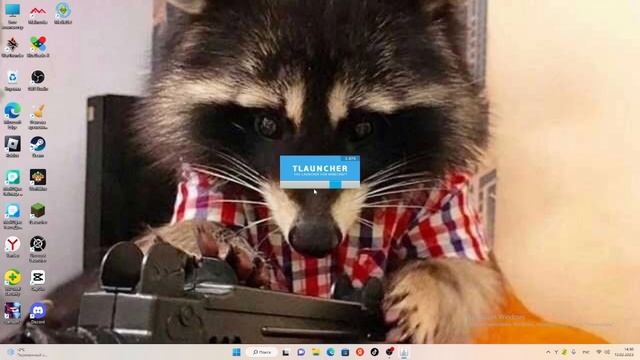This screenshot has width=640, height=360.
Task: Open the weather widget on the taskbar
Action: click(x=27, y=353)
